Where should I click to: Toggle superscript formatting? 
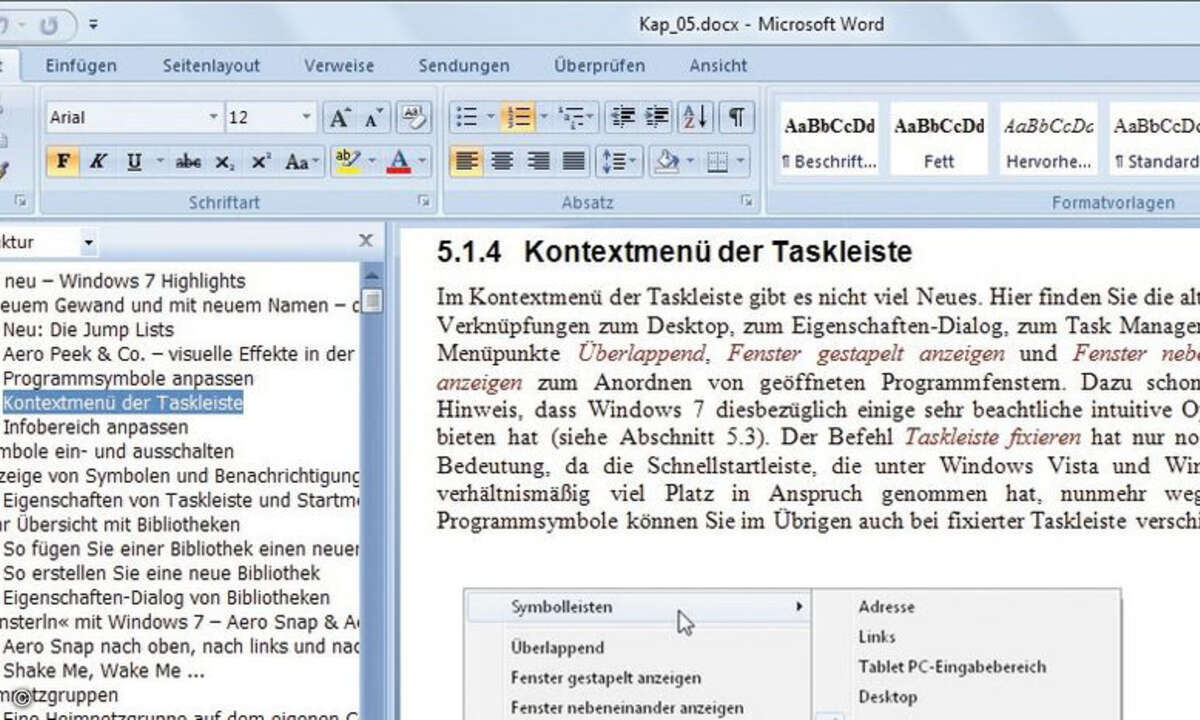[x=261, y=161]
